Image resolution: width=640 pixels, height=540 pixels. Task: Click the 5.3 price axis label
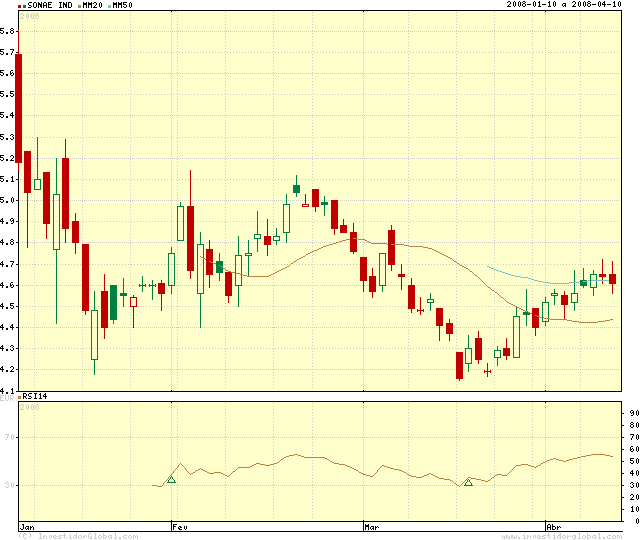(7, 137)
